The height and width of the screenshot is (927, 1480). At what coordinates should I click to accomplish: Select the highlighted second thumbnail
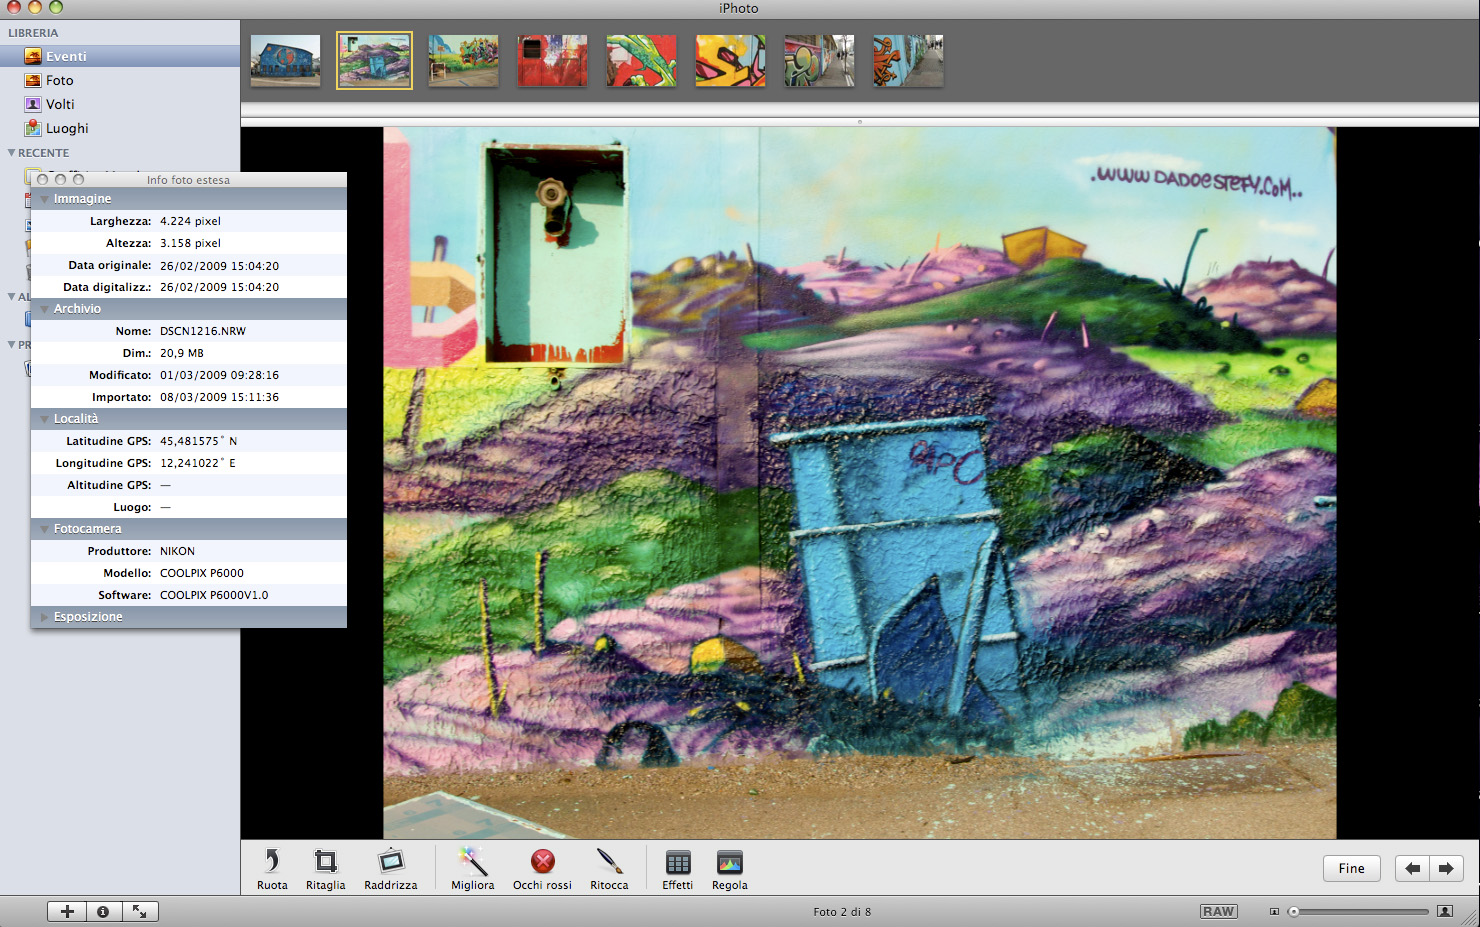374,60
